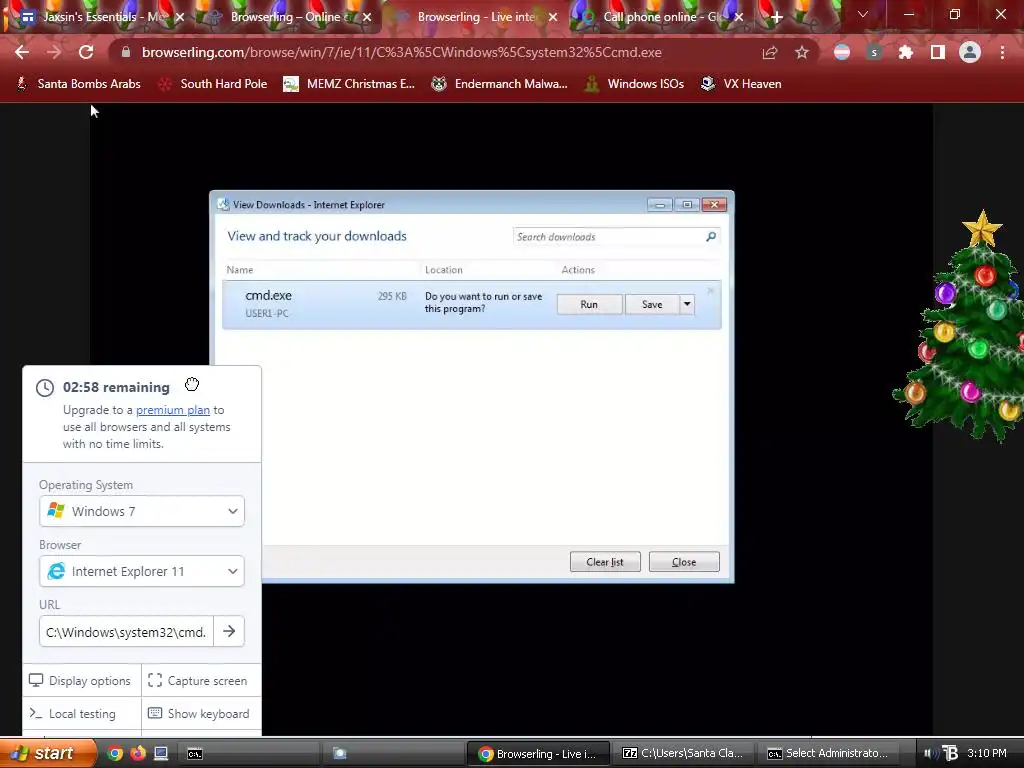Open a new Chrome tab with plus
The width and height of the screenshot is (1024, 768).
776,18
